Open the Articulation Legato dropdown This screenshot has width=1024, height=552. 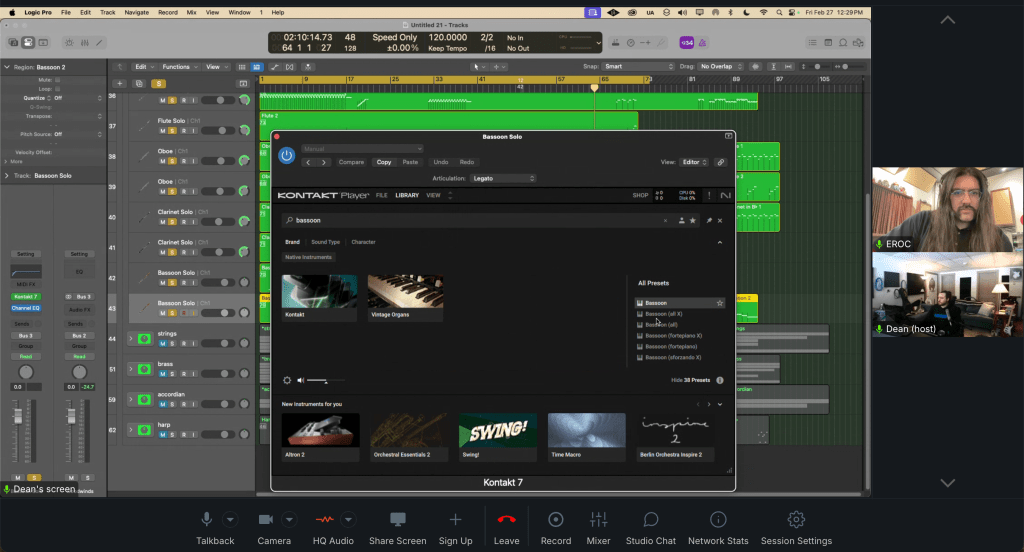click(x=504, y=179)
